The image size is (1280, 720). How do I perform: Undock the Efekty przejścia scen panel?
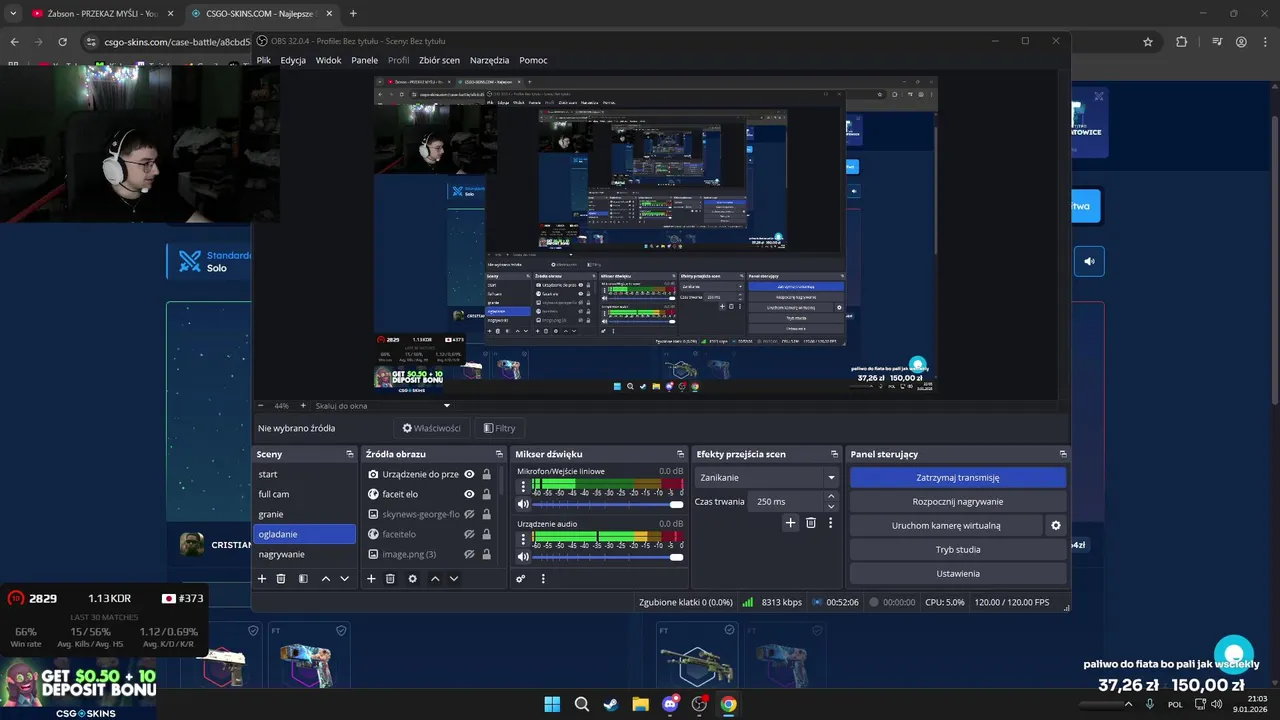pos(834,454)
